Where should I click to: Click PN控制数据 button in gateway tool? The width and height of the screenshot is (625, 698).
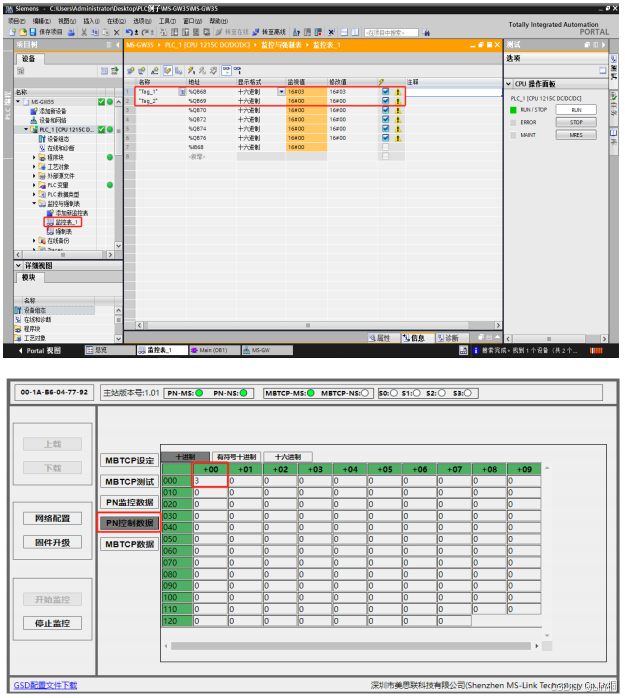tap(130, 523)
